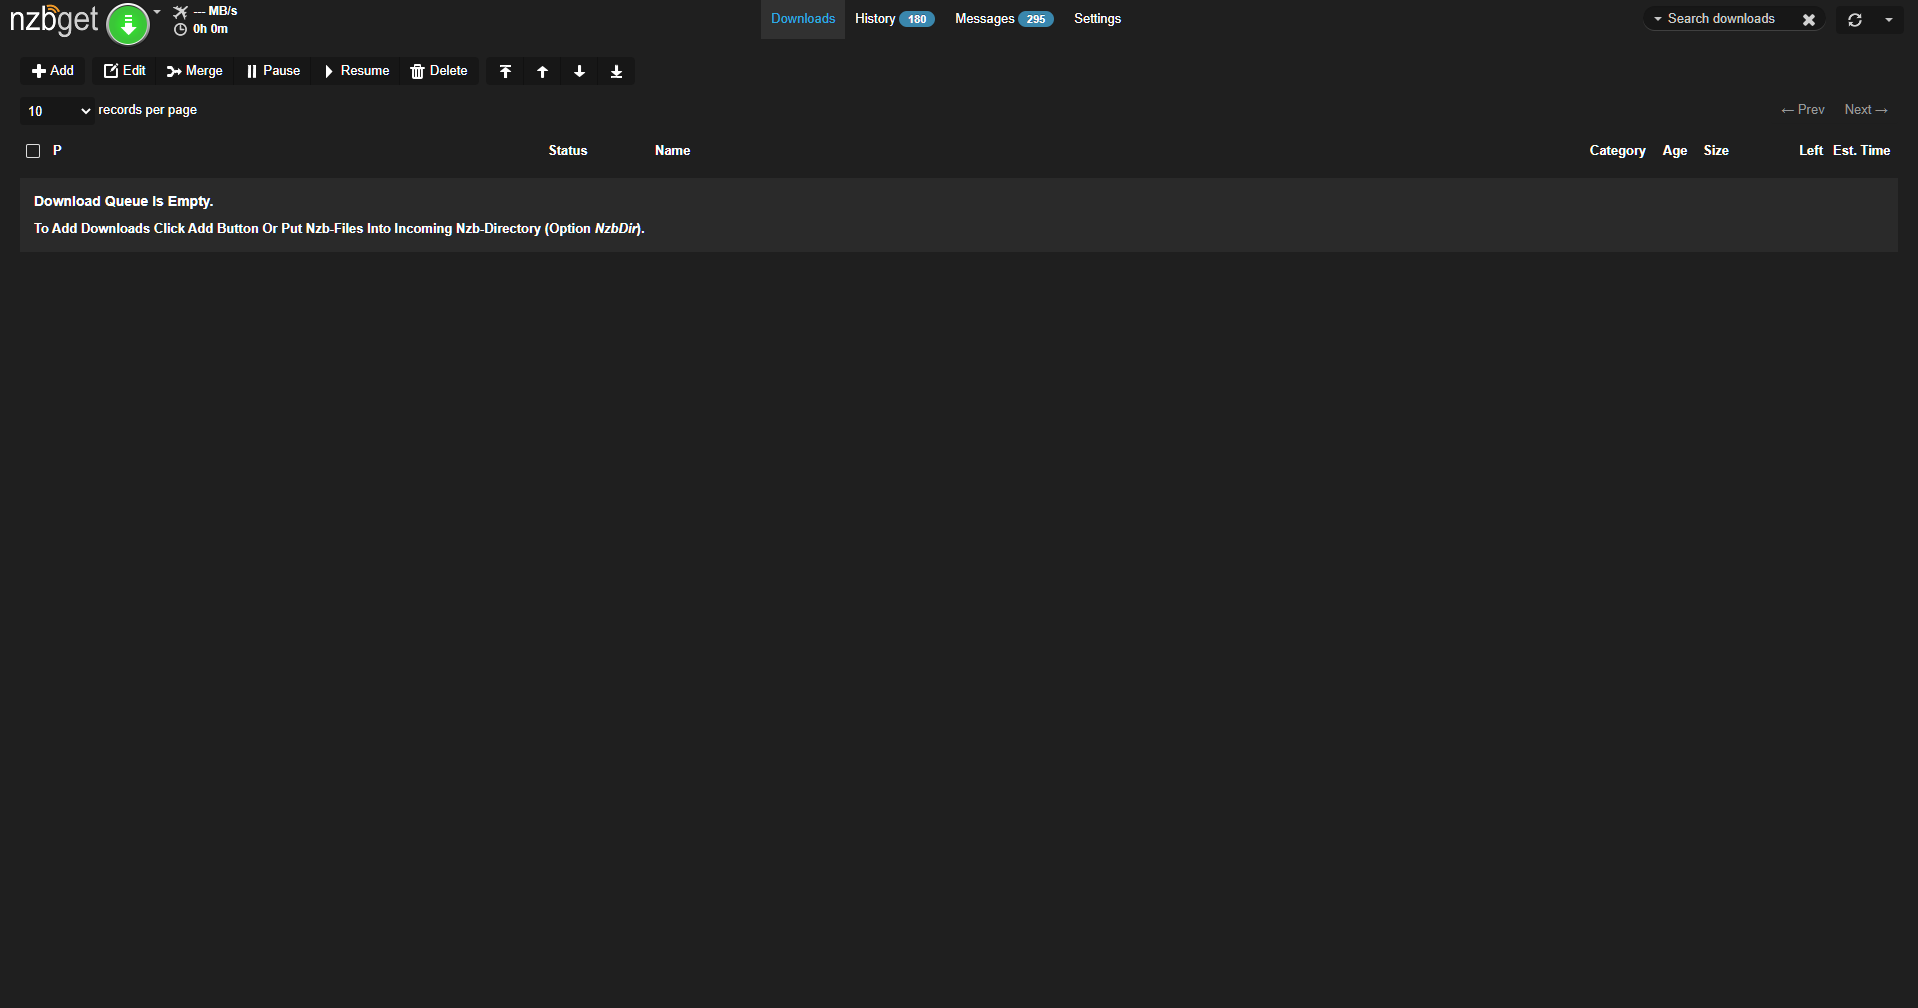Click the green download pause/resume circle icon
Viewport: 1918px width, 1008px height.
pos(128,24)
